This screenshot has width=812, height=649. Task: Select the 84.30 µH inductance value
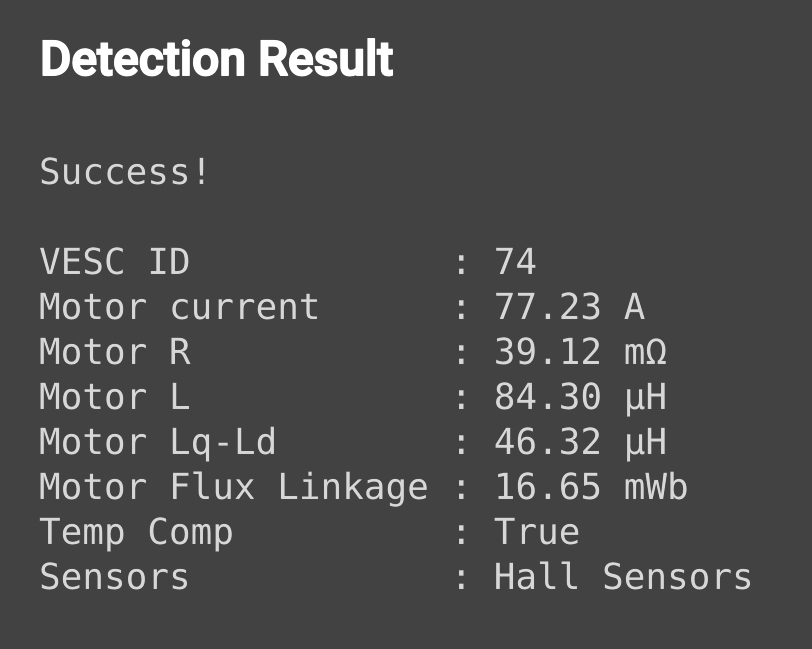click(580, 397)
